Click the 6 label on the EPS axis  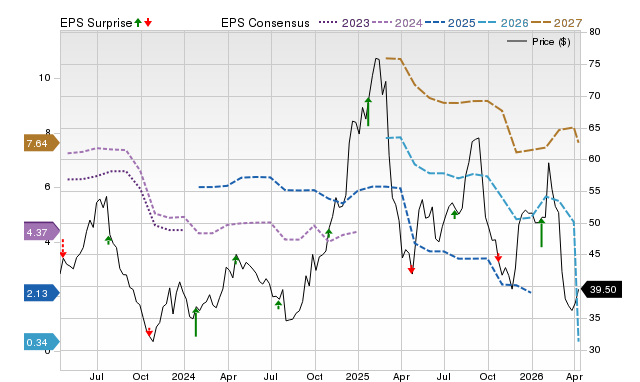click(x=47, y=187)
